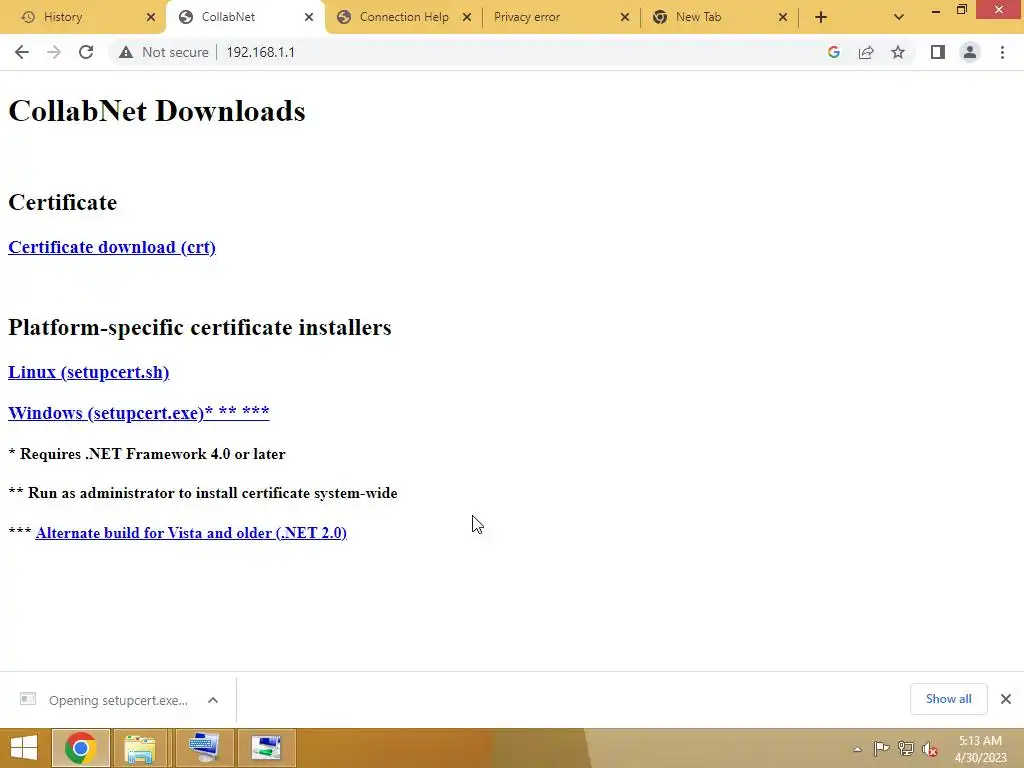
Task: Open the Windows Start button
Action: coord(24,748)
